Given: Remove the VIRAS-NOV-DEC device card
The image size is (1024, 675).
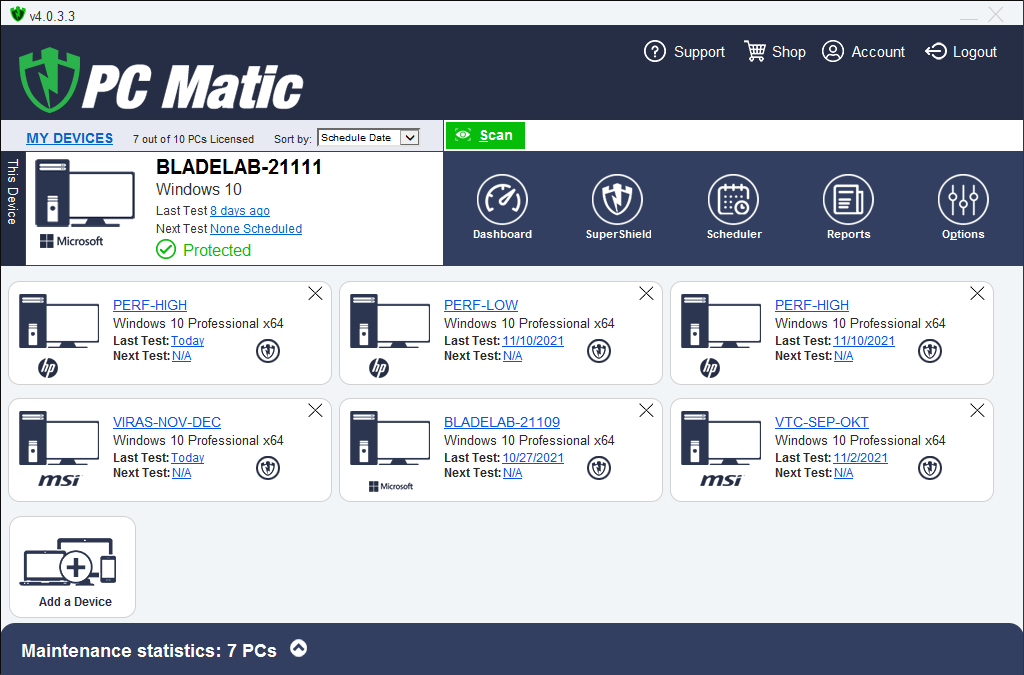Looking at the screenshot, I should point(315,410).
